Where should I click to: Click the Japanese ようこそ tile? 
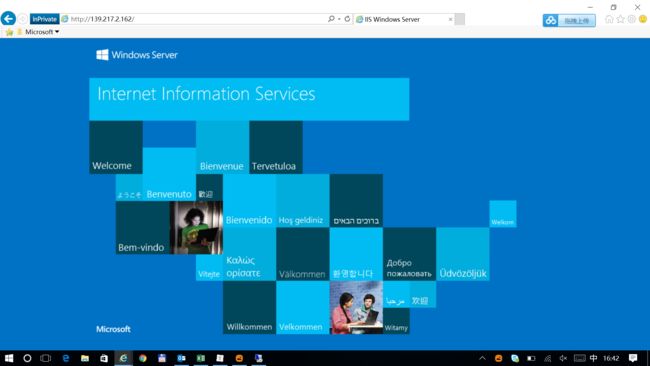(x=129, y=188)
